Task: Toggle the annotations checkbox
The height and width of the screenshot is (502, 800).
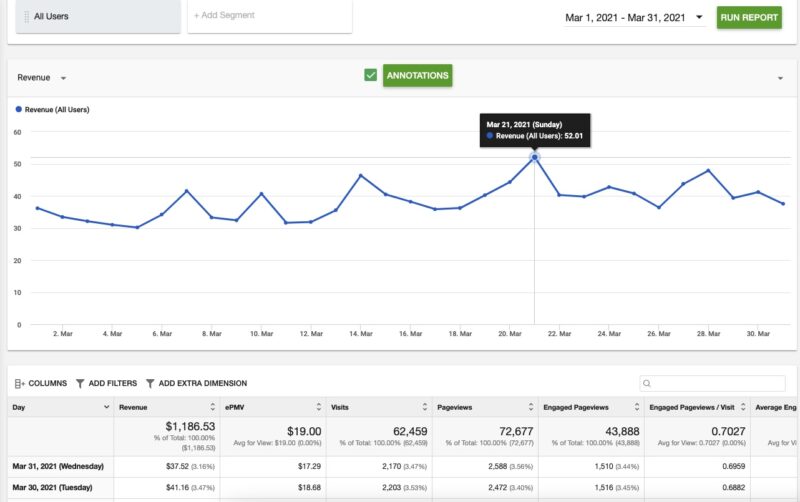Action: coord(370,75)
